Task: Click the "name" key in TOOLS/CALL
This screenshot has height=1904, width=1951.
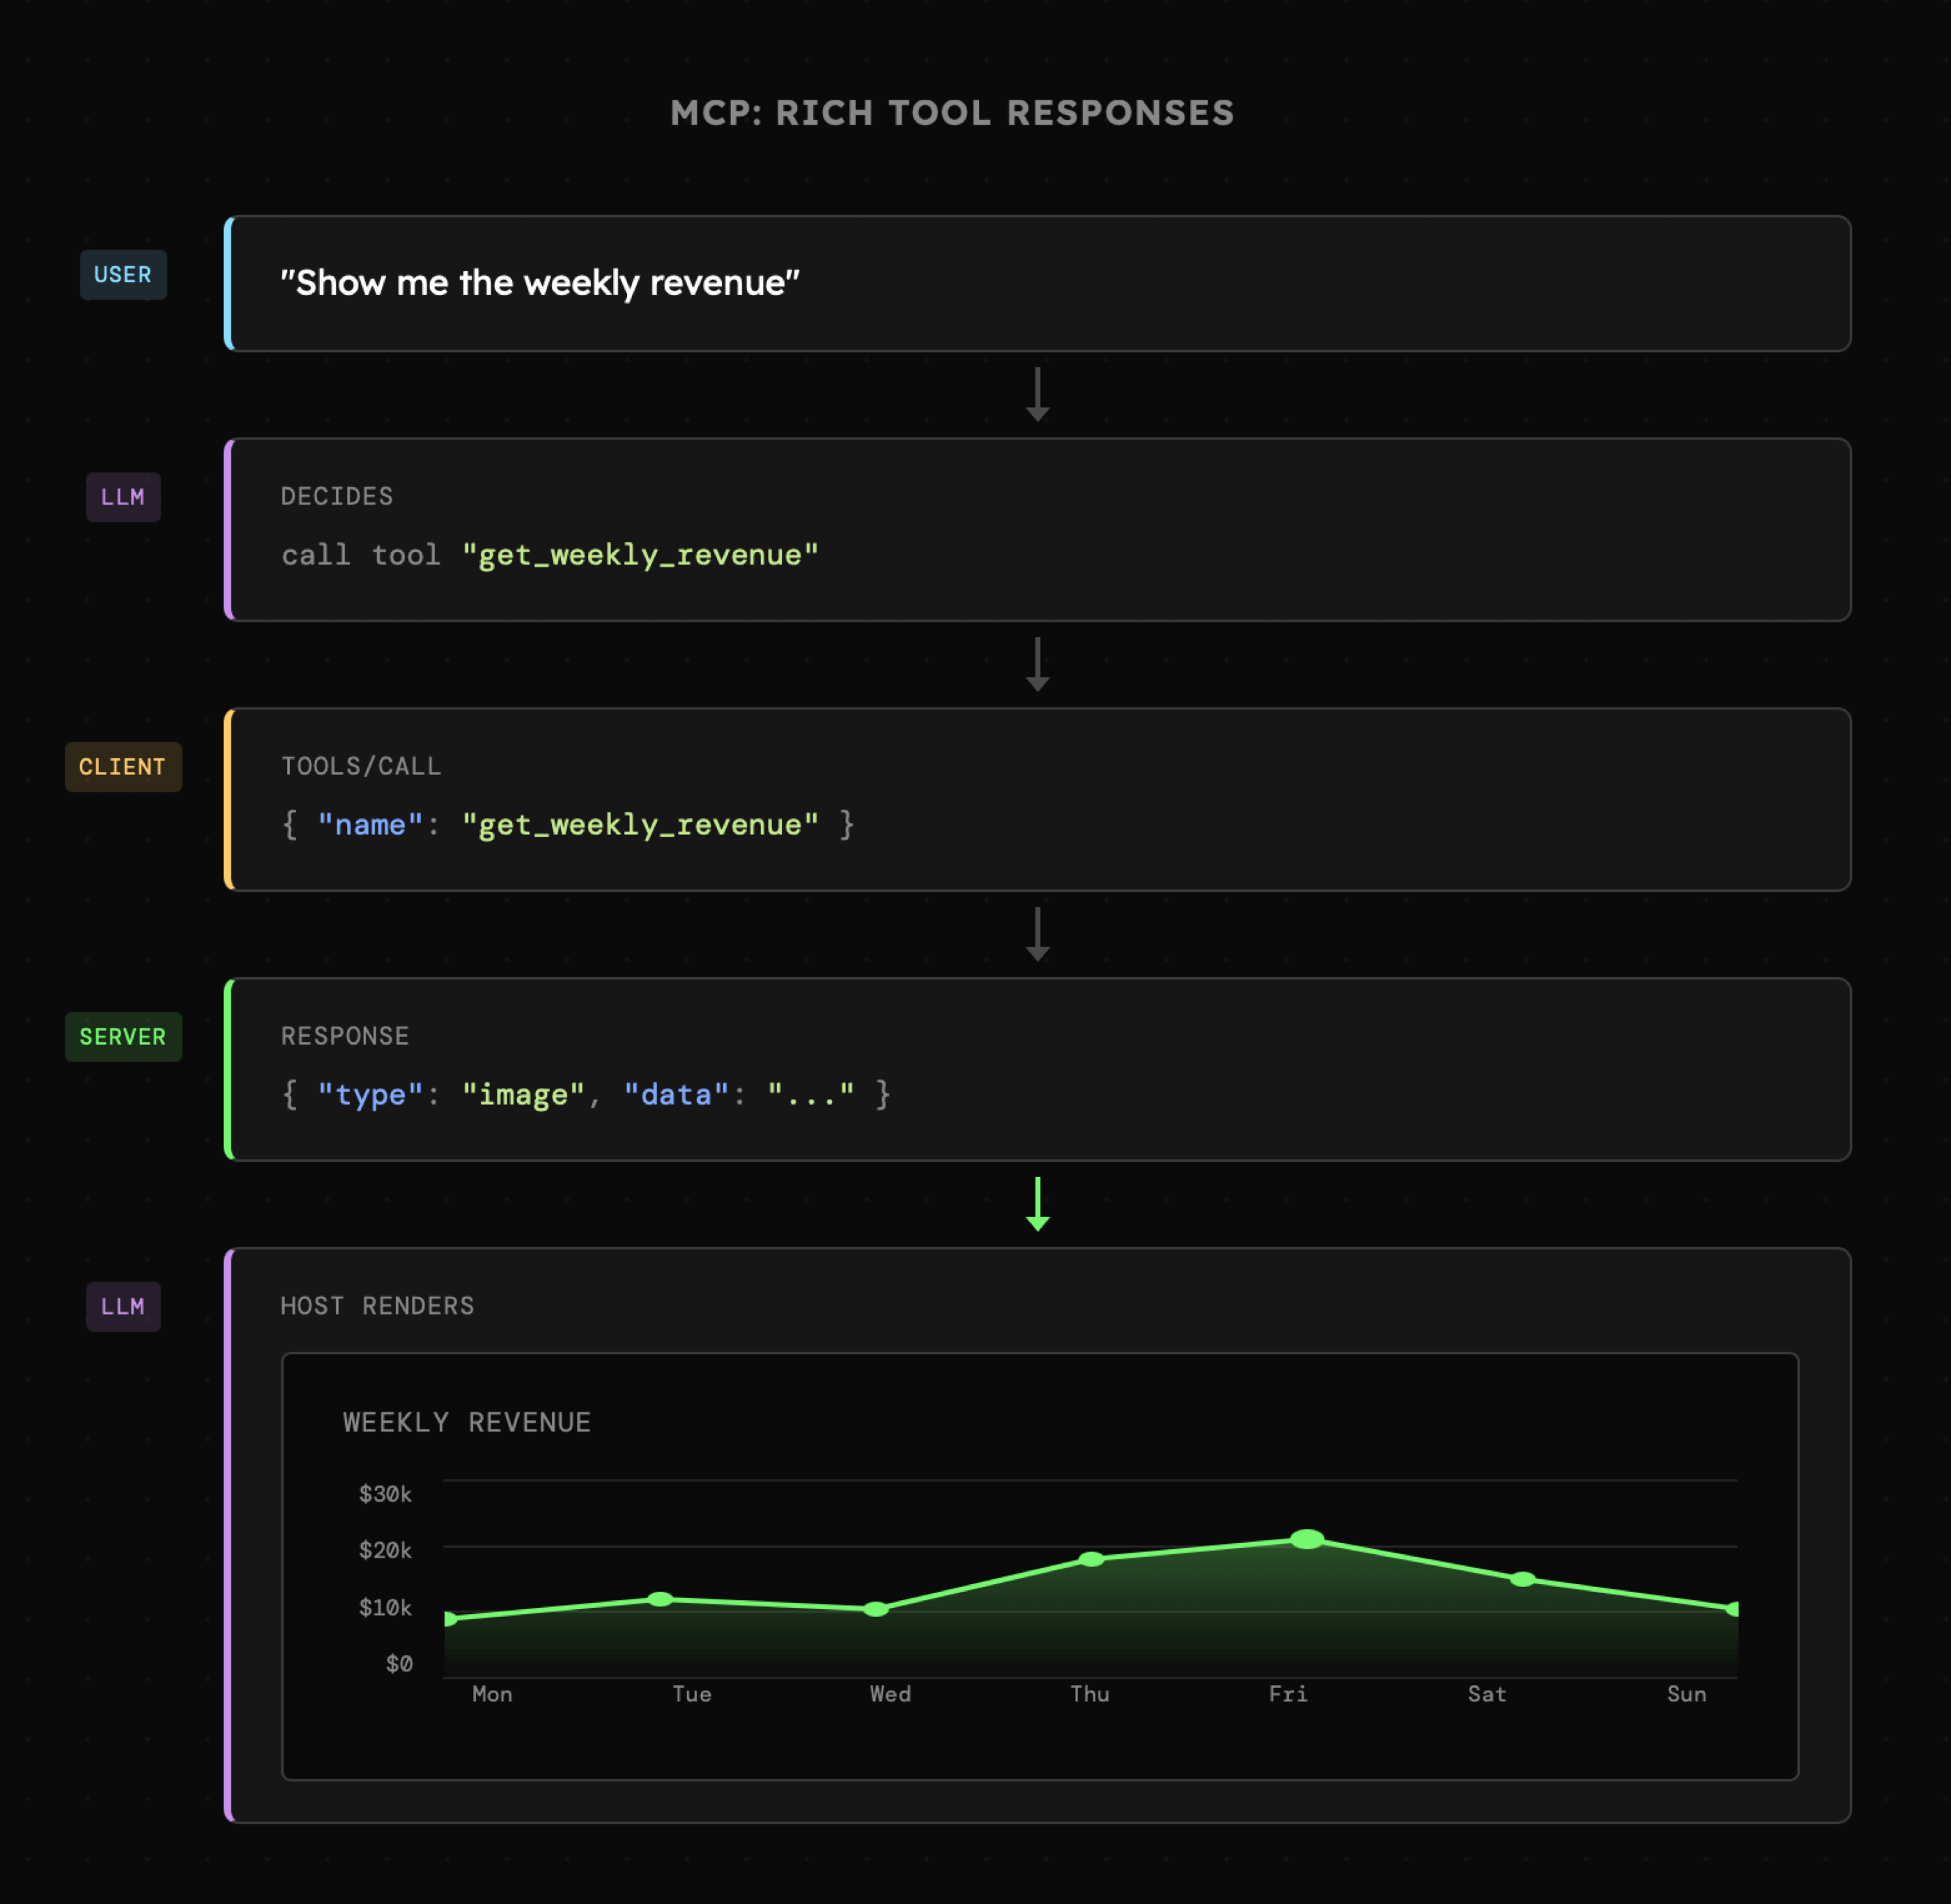Action: [x=370, y=825]
